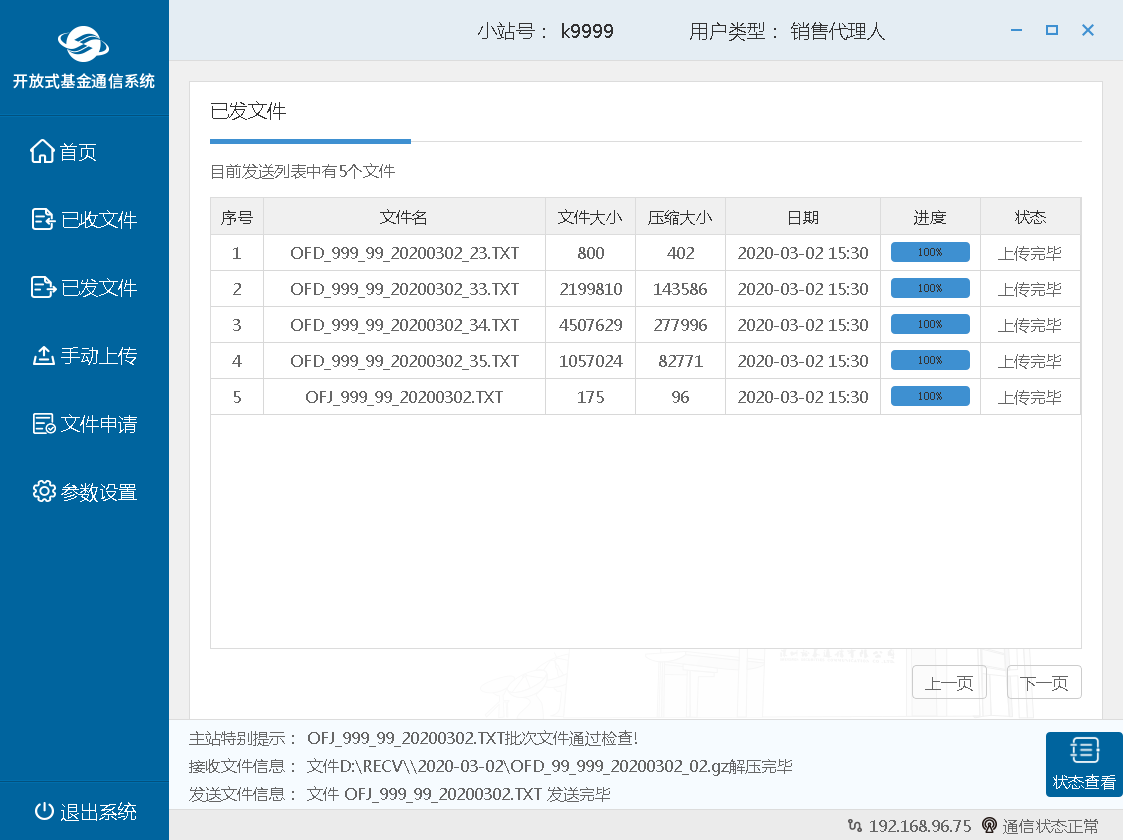
Task: Maximize the application window
Action: pos(1051,30)
